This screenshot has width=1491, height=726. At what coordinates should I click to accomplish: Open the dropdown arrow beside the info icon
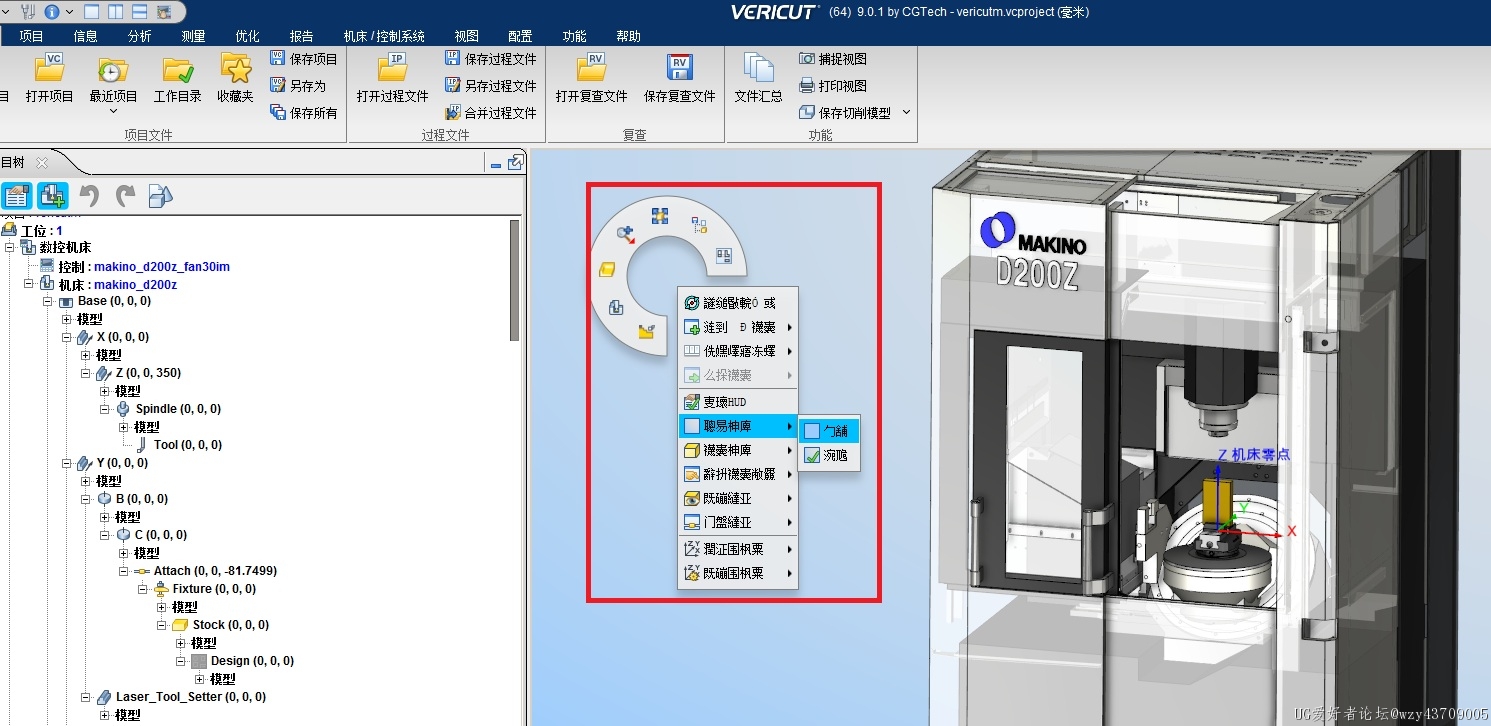69,12
